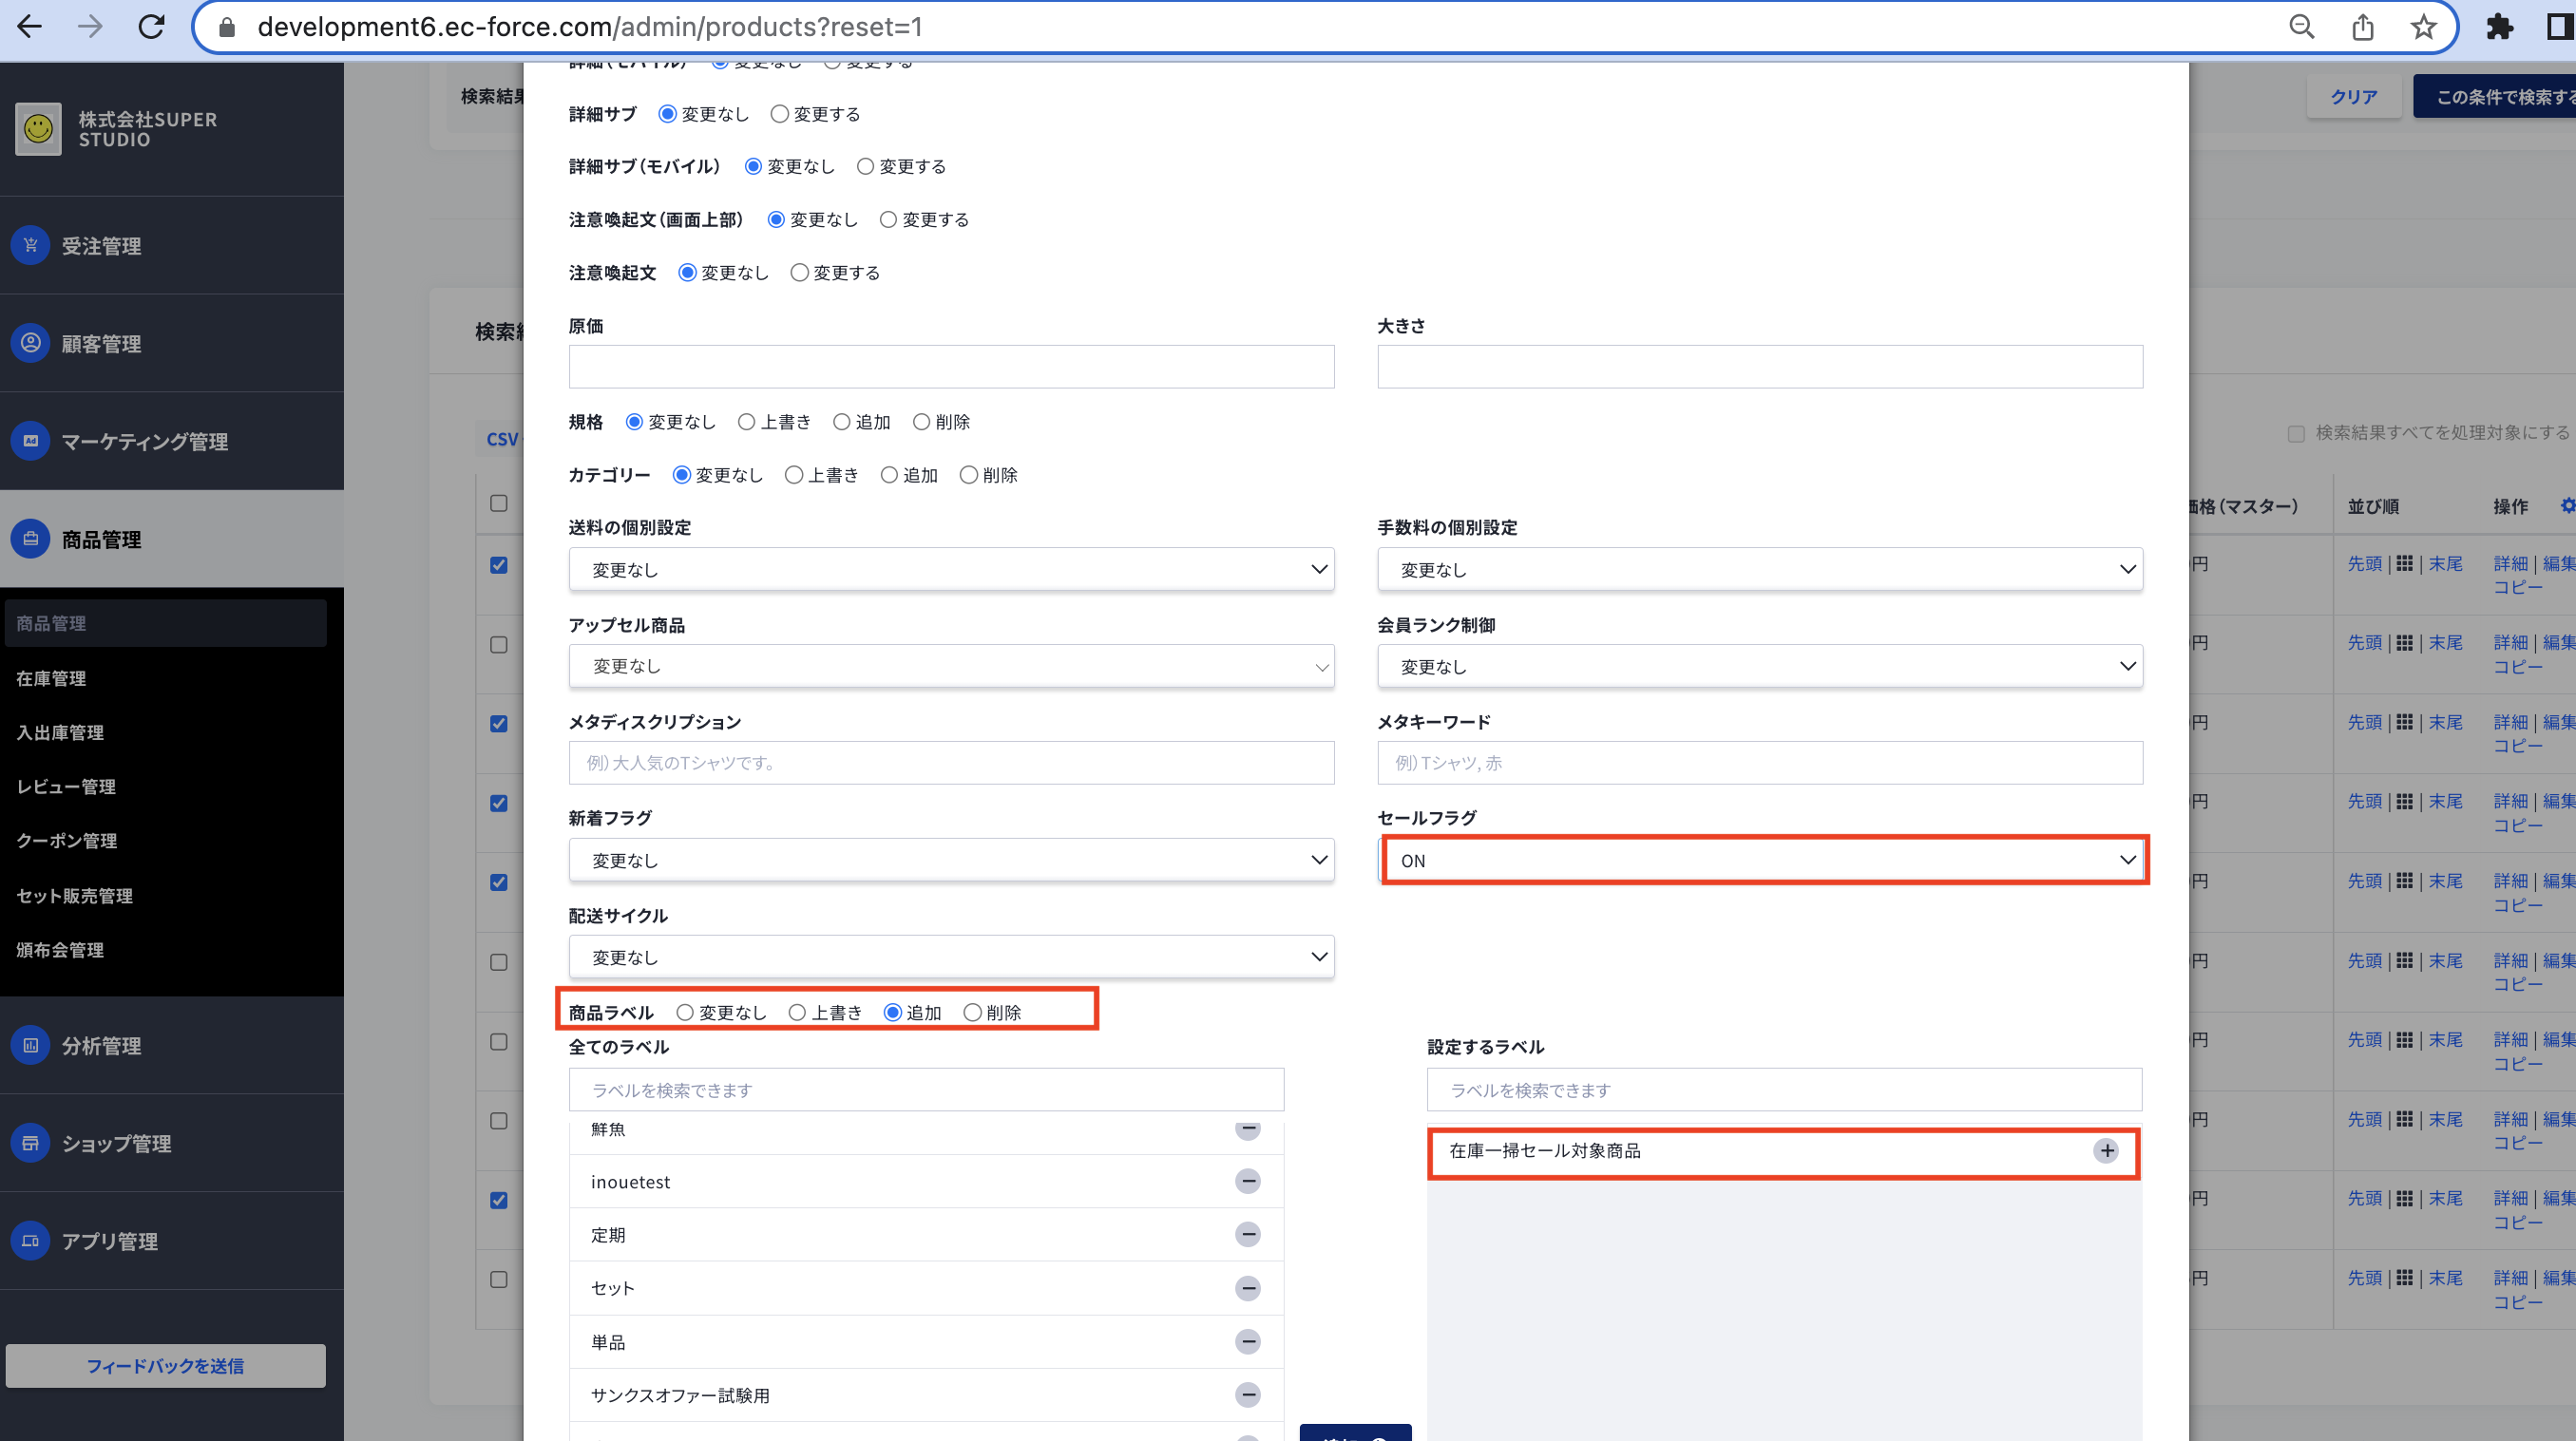Image resolution: width=2576 pixels, height=1441 pixels.
Task: Click the クリア button
Action: click(2353, 96)
